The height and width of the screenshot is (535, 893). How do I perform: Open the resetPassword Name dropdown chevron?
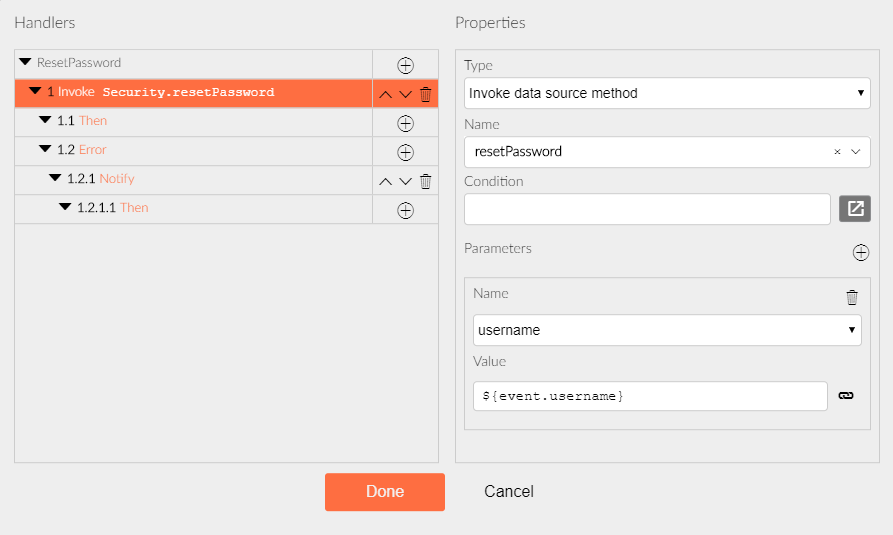click(855, 152)
